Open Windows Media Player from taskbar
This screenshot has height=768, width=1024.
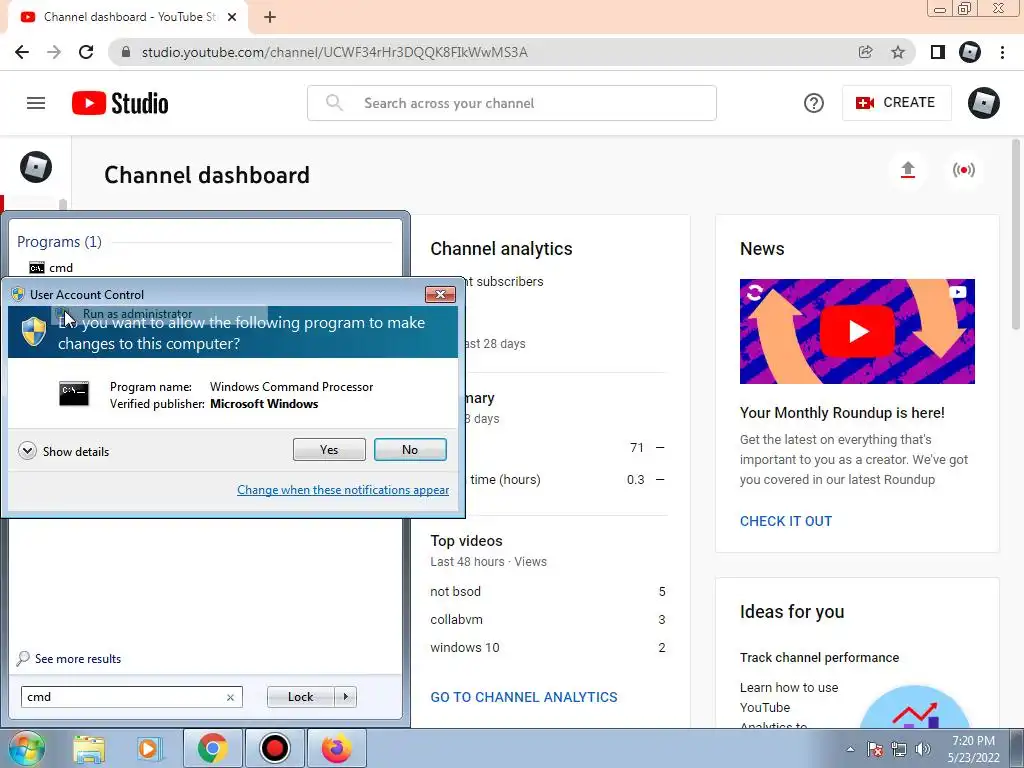point(149,748)
